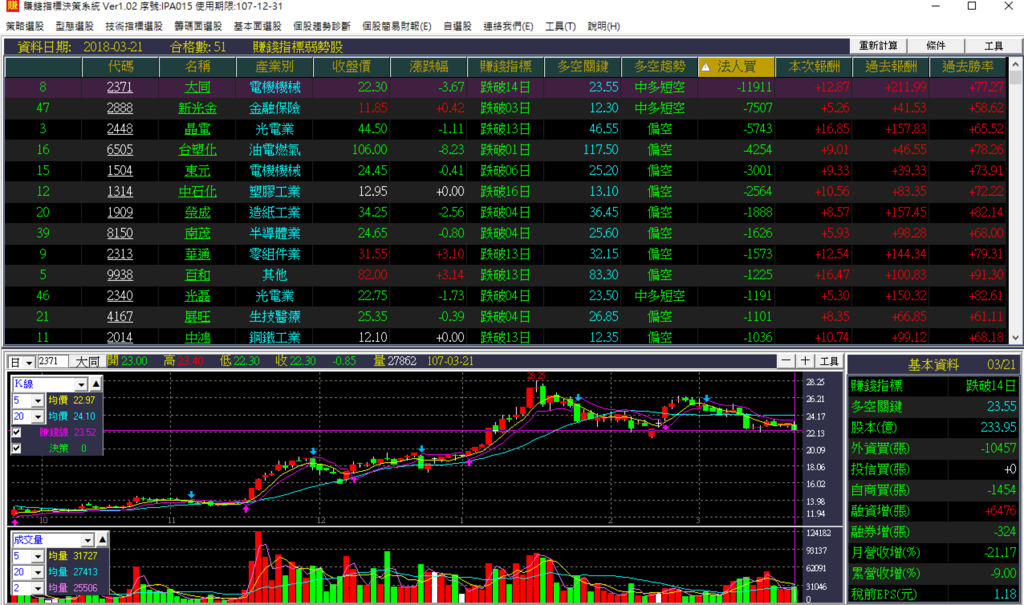Click the scroll-up arrow of stock list

click(x=1016, y=65)
